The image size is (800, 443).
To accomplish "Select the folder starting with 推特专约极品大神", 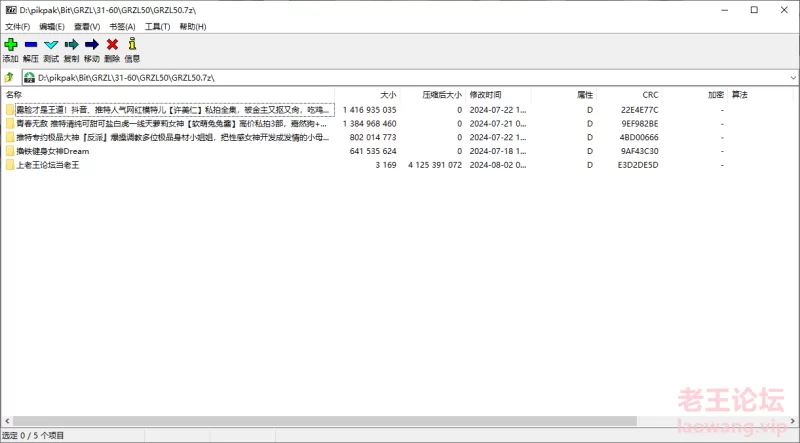I will [x=172, y=137].
